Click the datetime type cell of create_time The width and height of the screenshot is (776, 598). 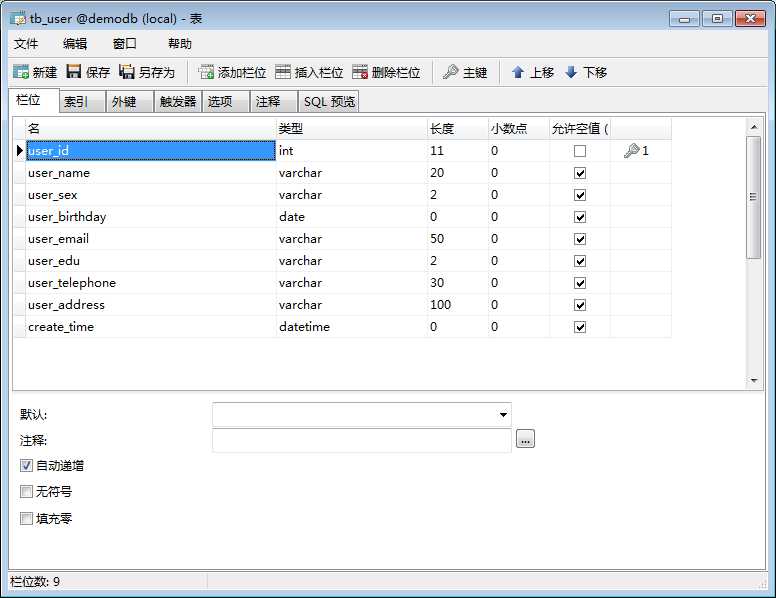pos(351,327)
